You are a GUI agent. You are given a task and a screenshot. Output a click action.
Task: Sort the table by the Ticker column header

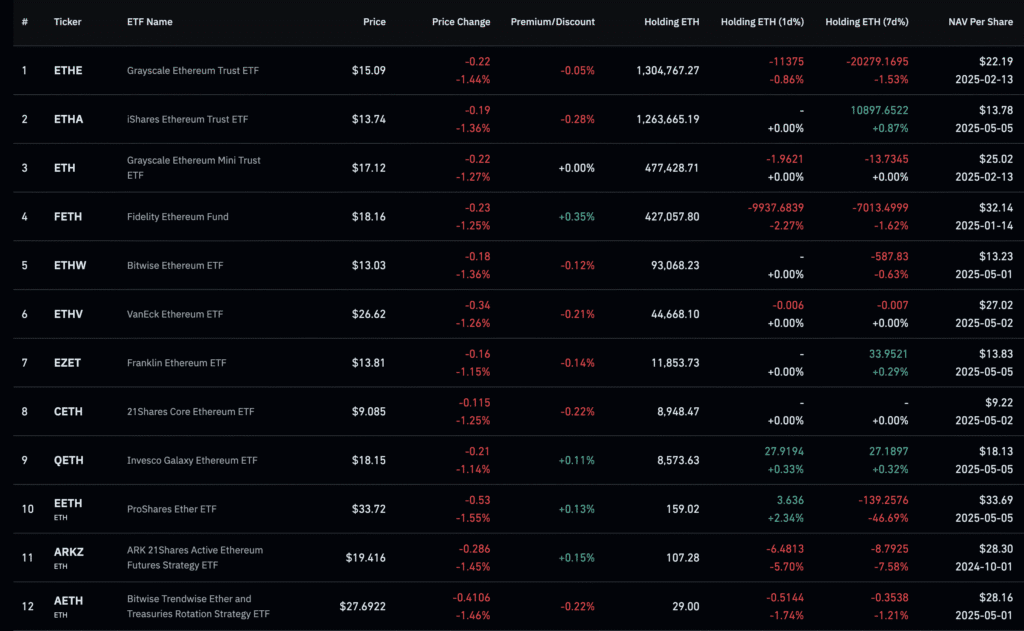pyautogui.click(x=67, y=22)
